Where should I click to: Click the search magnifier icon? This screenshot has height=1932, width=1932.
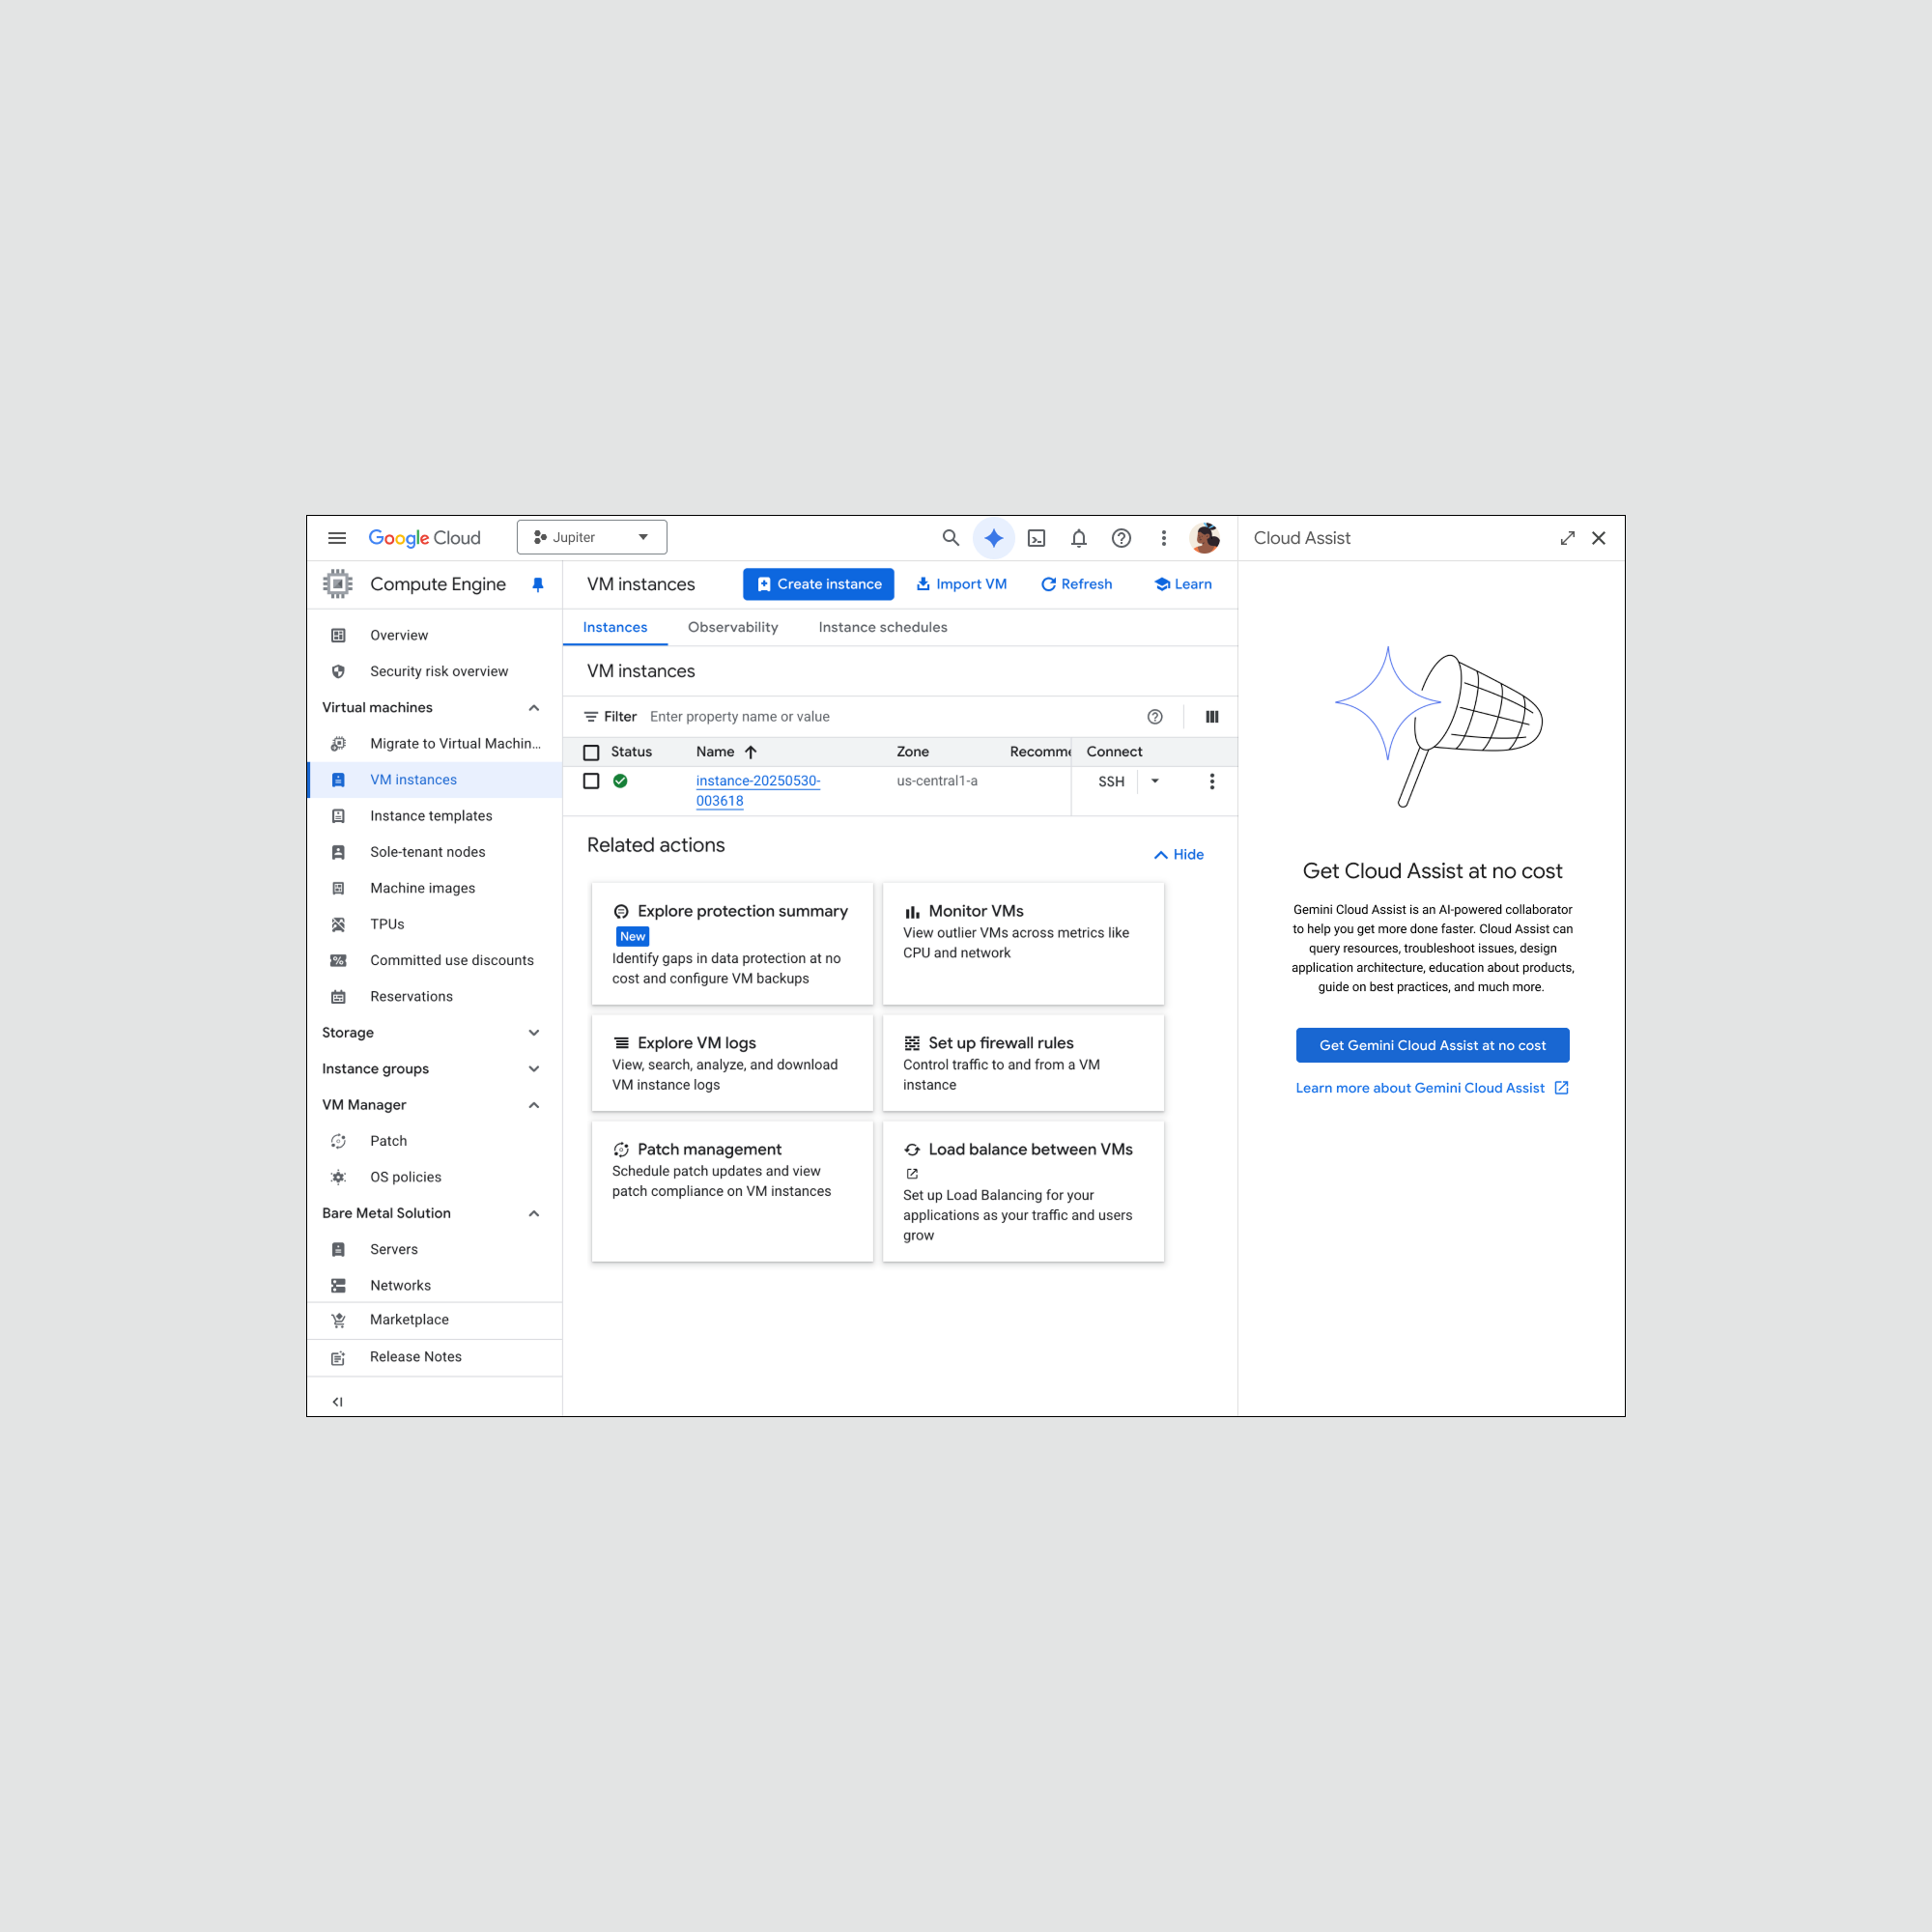coord(950,538)
